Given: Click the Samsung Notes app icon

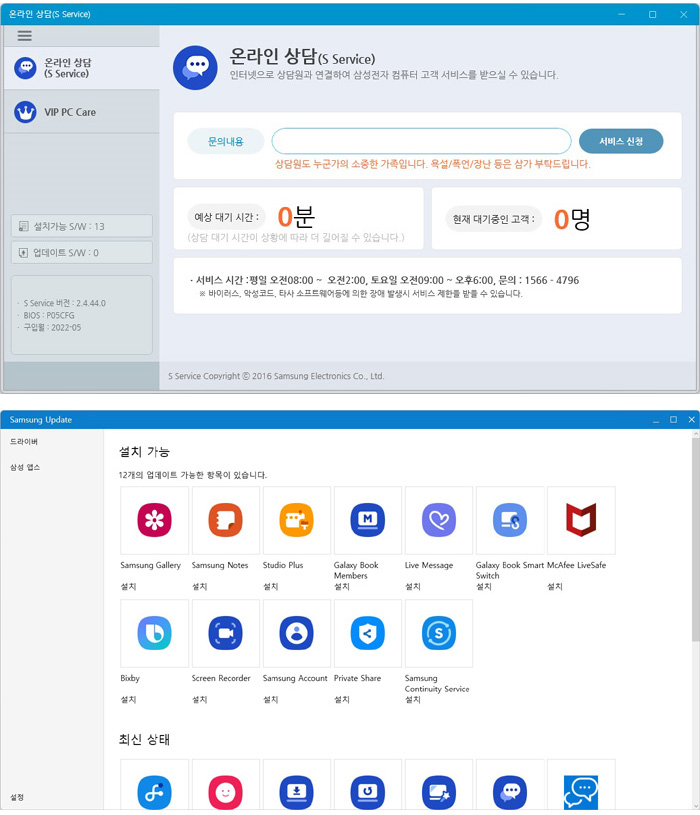Looking at the screenshot, I should (226, 520).
